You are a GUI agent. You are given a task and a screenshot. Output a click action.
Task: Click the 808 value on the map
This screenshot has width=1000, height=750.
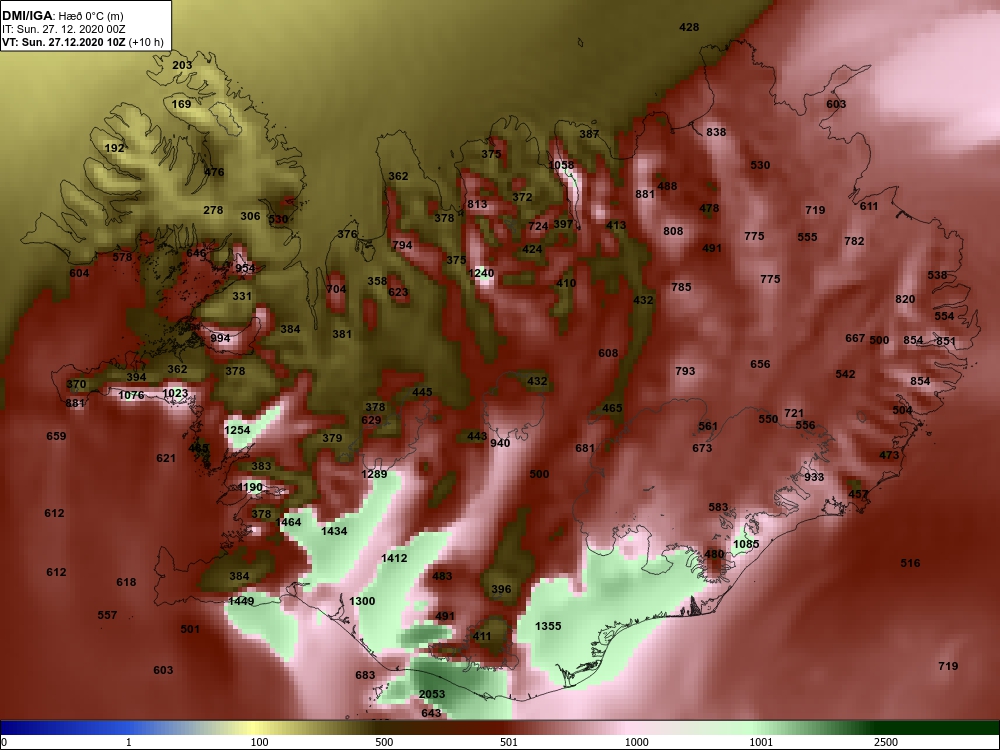pos(673,232)
